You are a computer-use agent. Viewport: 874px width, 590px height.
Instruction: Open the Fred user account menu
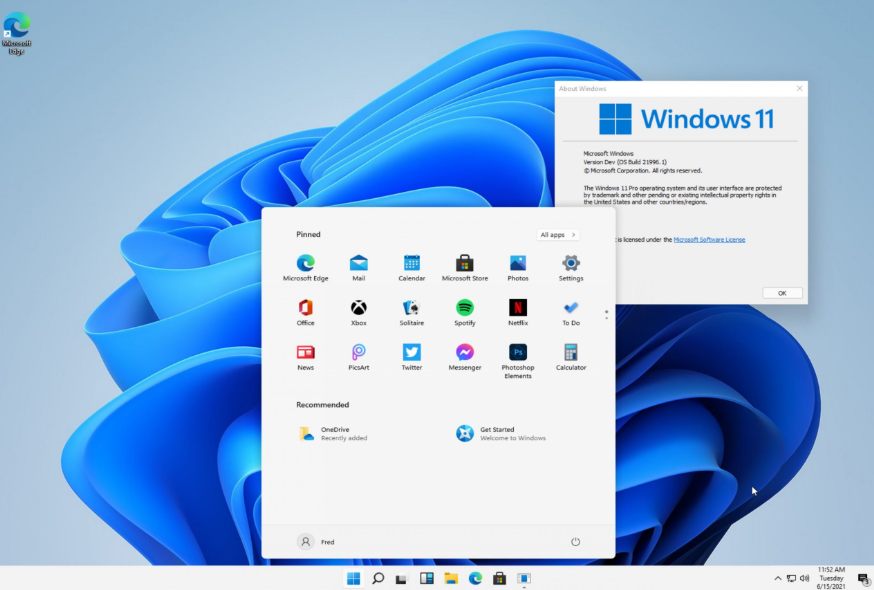pos(316,542)
